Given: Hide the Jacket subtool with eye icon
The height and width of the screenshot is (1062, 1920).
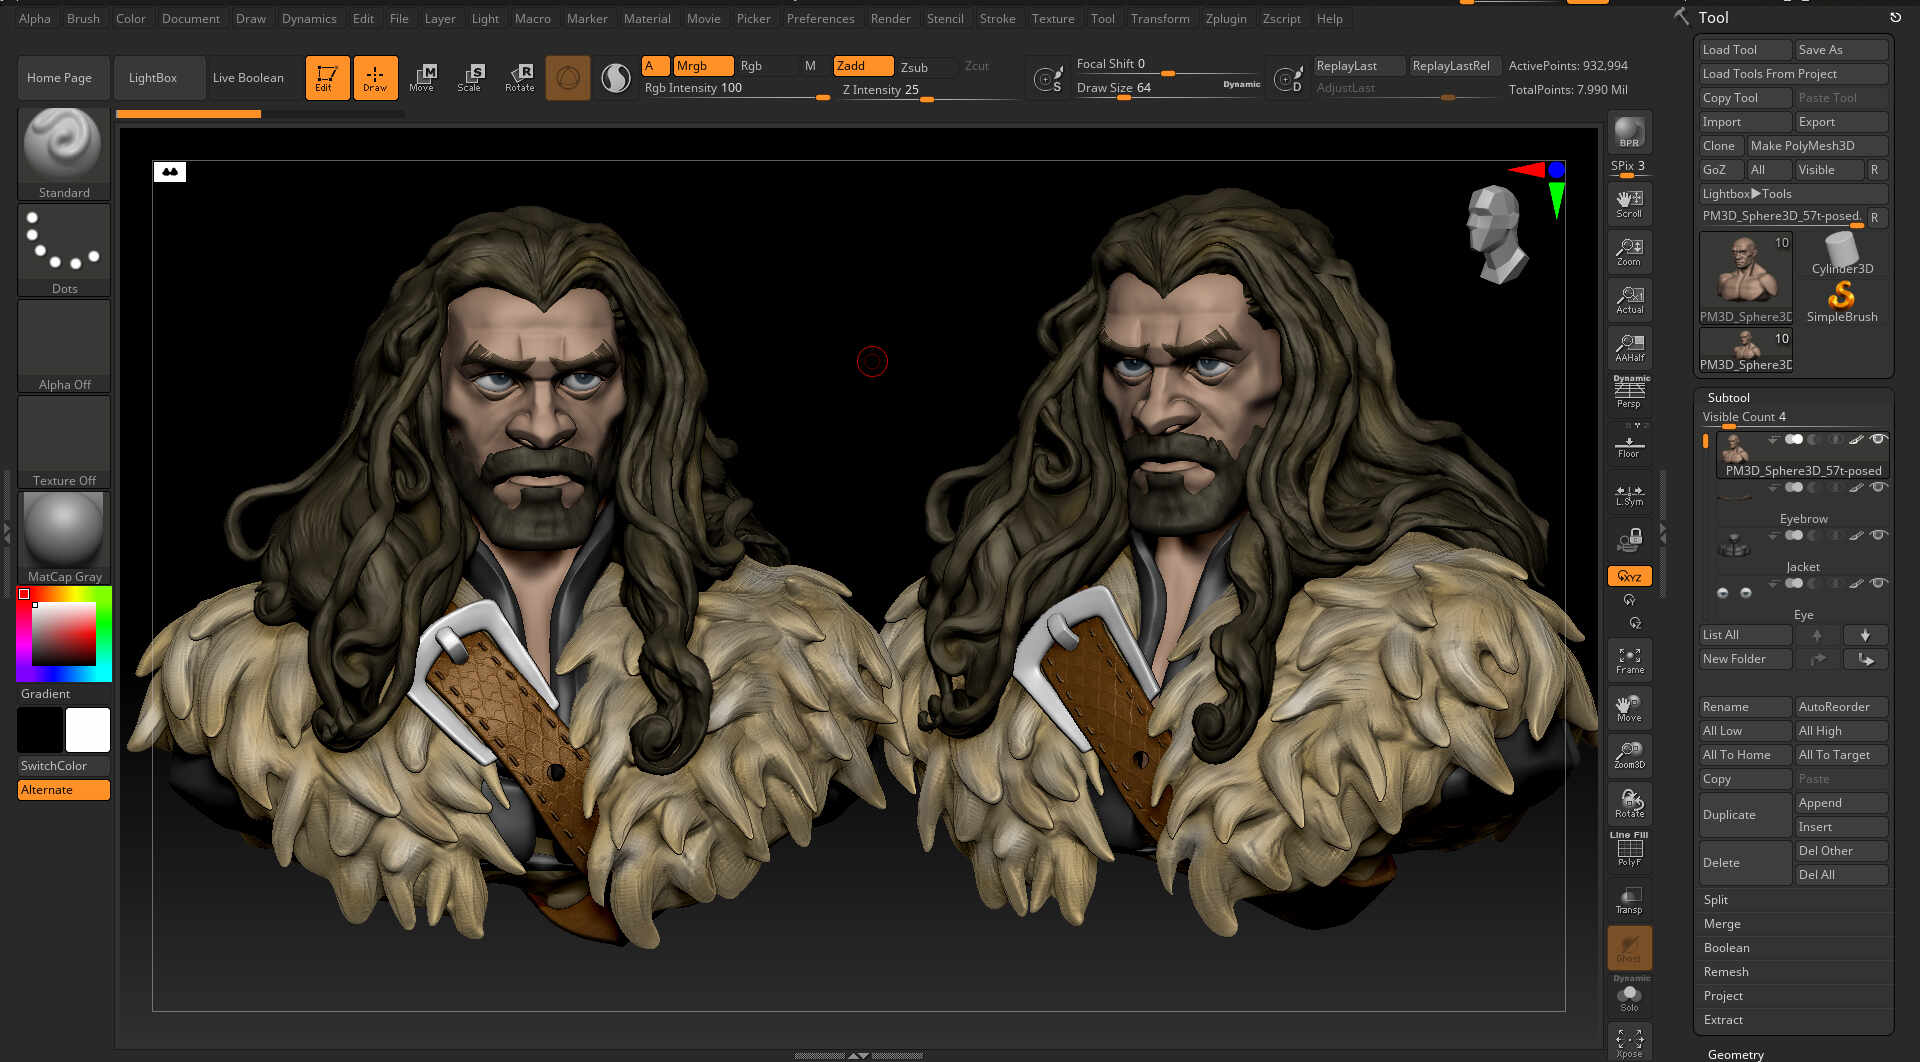Looking at the screenshot, I should pos(1878,536).
